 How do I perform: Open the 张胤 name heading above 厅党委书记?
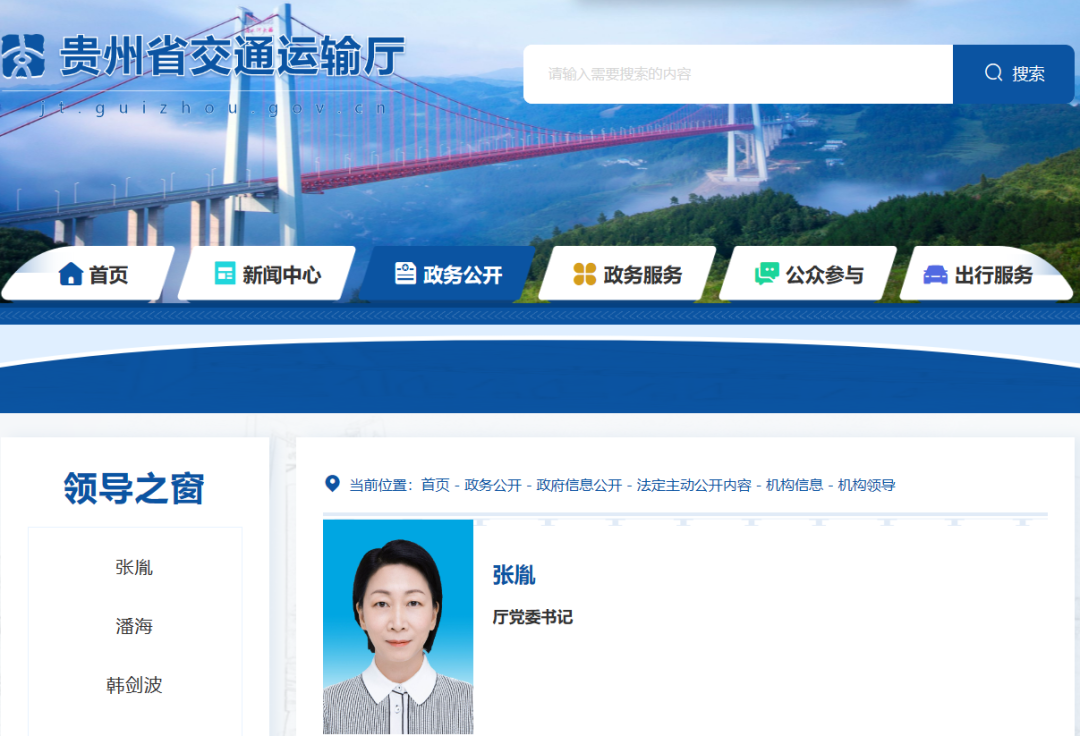tap(514, 575)
